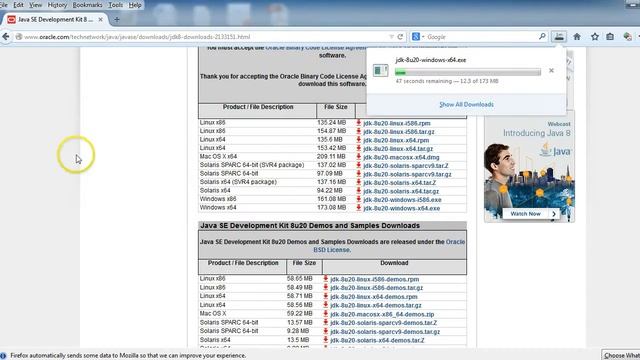Image resolution: width=640 pixels, height=360 pixels.
Task: Close the Java SE Development Kit tab
Action: tap(100, 20)
